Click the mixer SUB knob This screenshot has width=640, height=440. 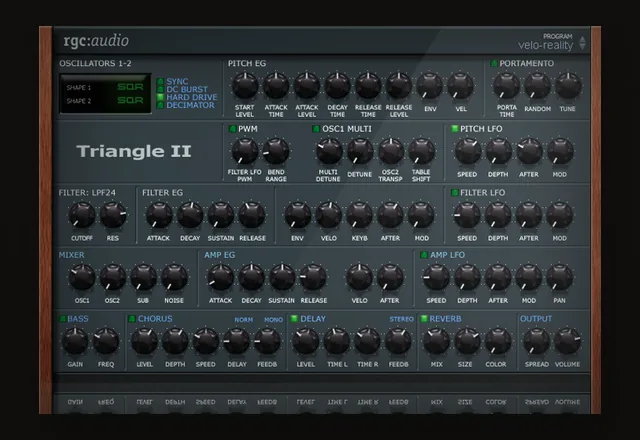tap(143, 278)
